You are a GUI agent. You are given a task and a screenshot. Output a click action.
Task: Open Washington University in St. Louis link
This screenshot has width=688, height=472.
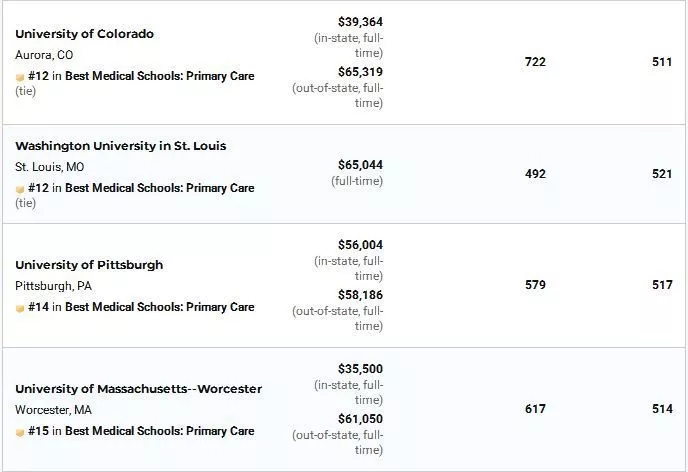click(x=121, y=146)
